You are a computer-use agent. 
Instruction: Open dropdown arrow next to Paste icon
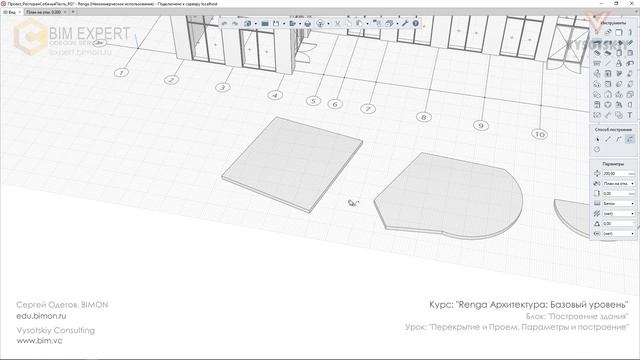pos(367,24)
